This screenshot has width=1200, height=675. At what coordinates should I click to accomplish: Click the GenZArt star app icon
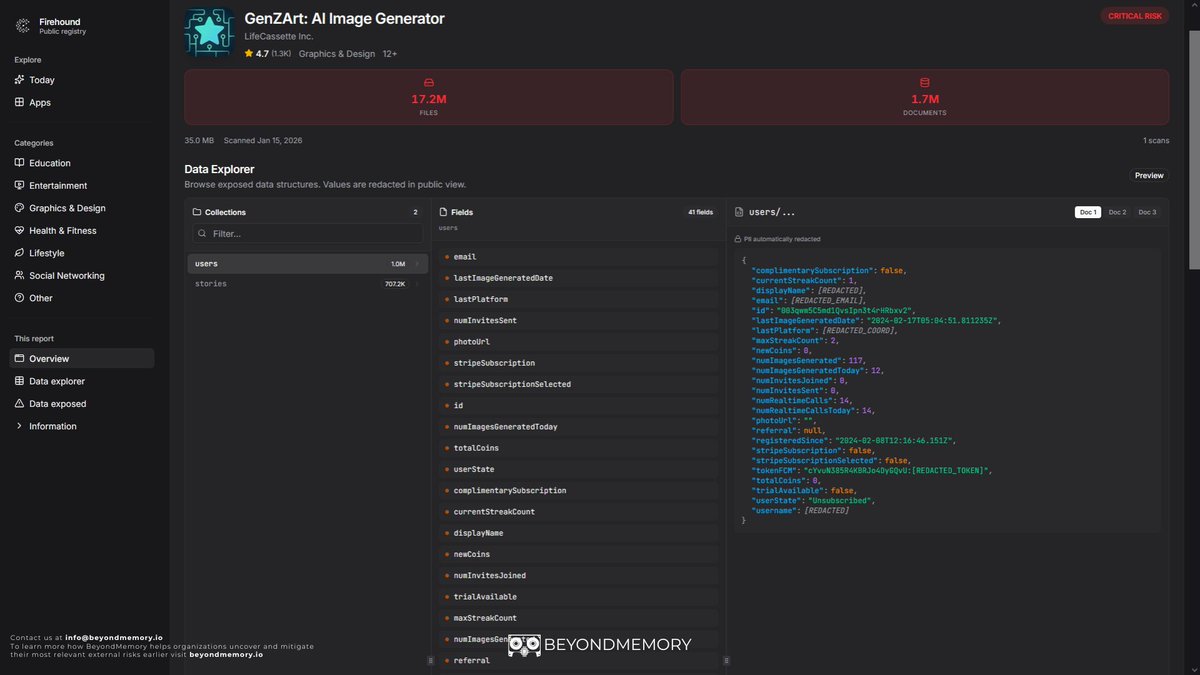[209, 33]
